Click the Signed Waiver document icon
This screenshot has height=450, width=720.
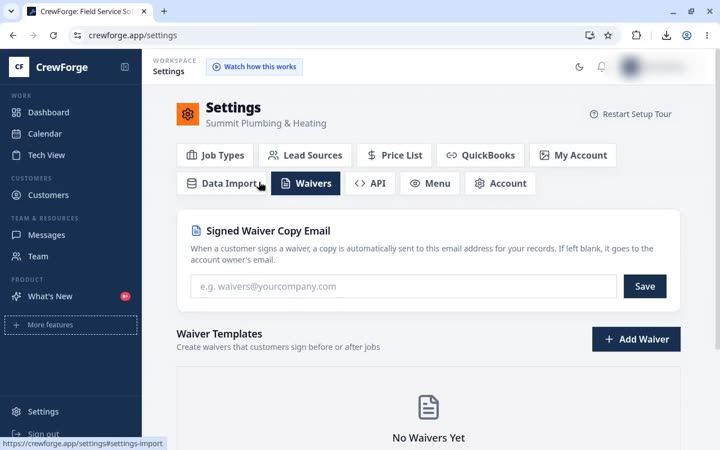coord(196,231)
